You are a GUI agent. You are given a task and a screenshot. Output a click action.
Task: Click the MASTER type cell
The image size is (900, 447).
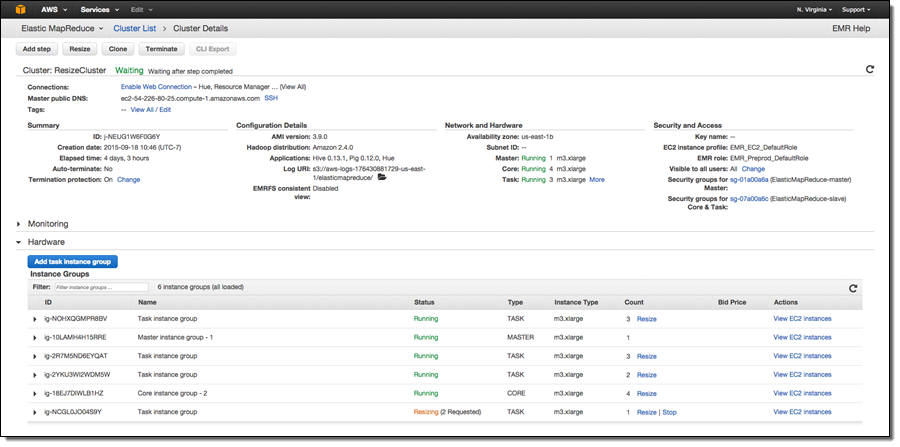tap(520, 337)
